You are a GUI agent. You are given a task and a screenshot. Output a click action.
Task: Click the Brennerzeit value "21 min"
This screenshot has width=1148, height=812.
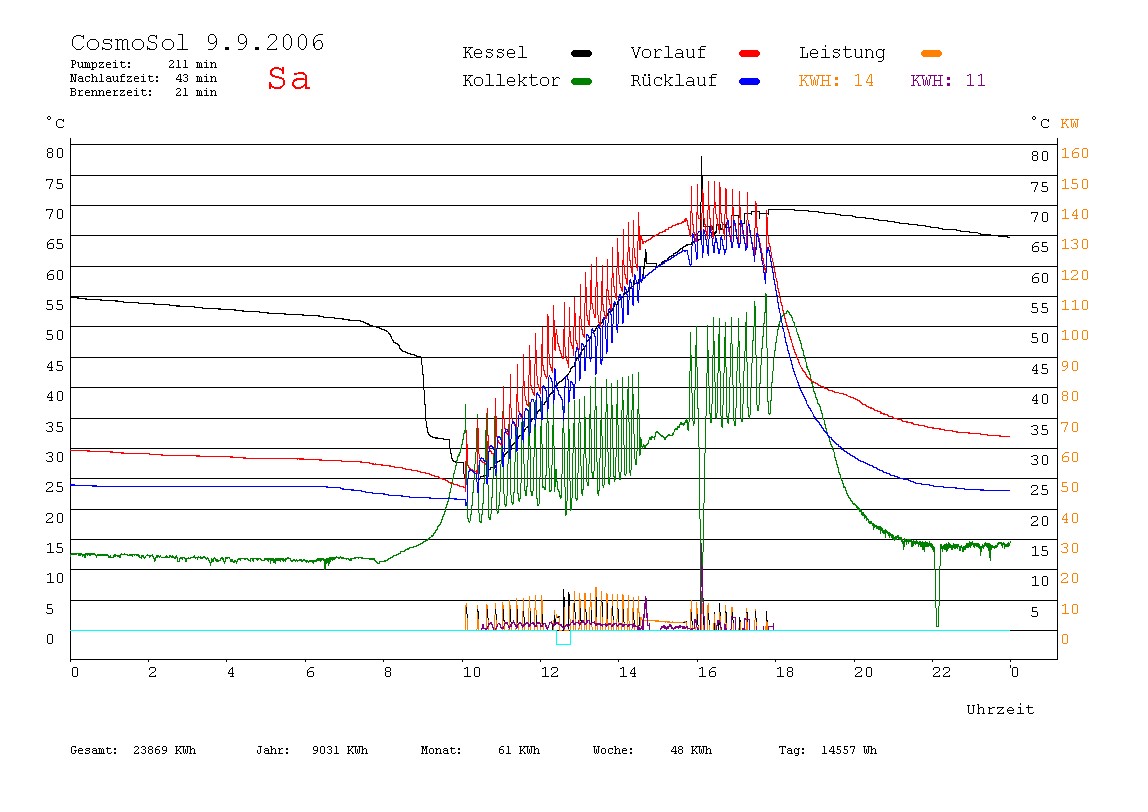point(196,92)
